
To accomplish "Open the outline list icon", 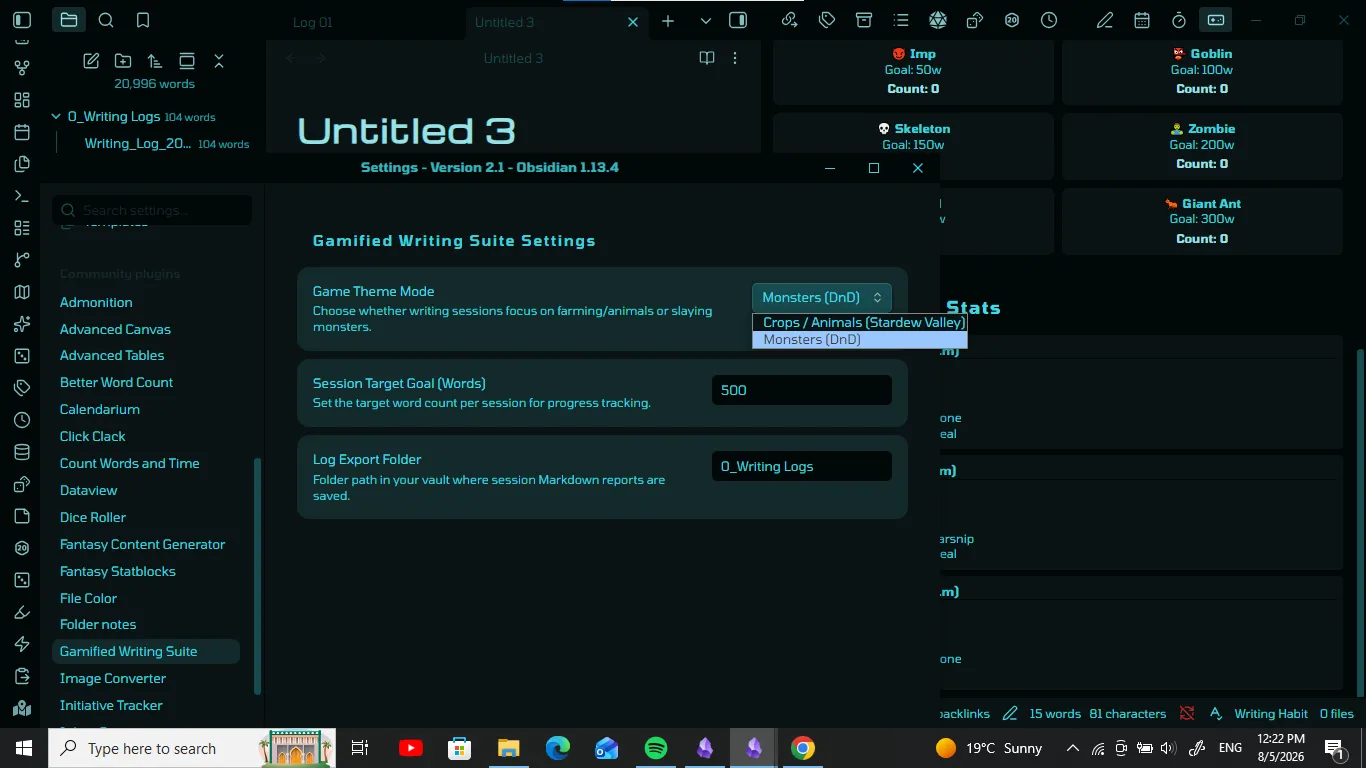I will 901,20.
